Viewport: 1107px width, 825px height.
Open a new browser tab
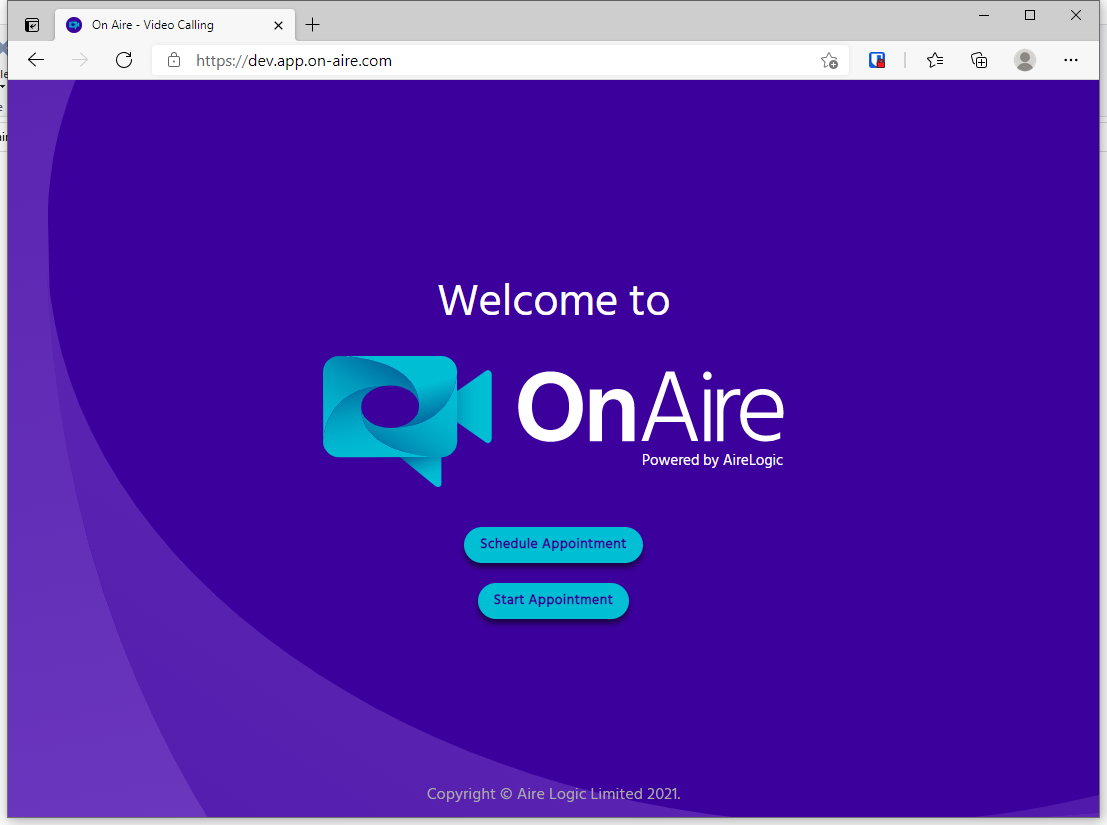[313, 25]
